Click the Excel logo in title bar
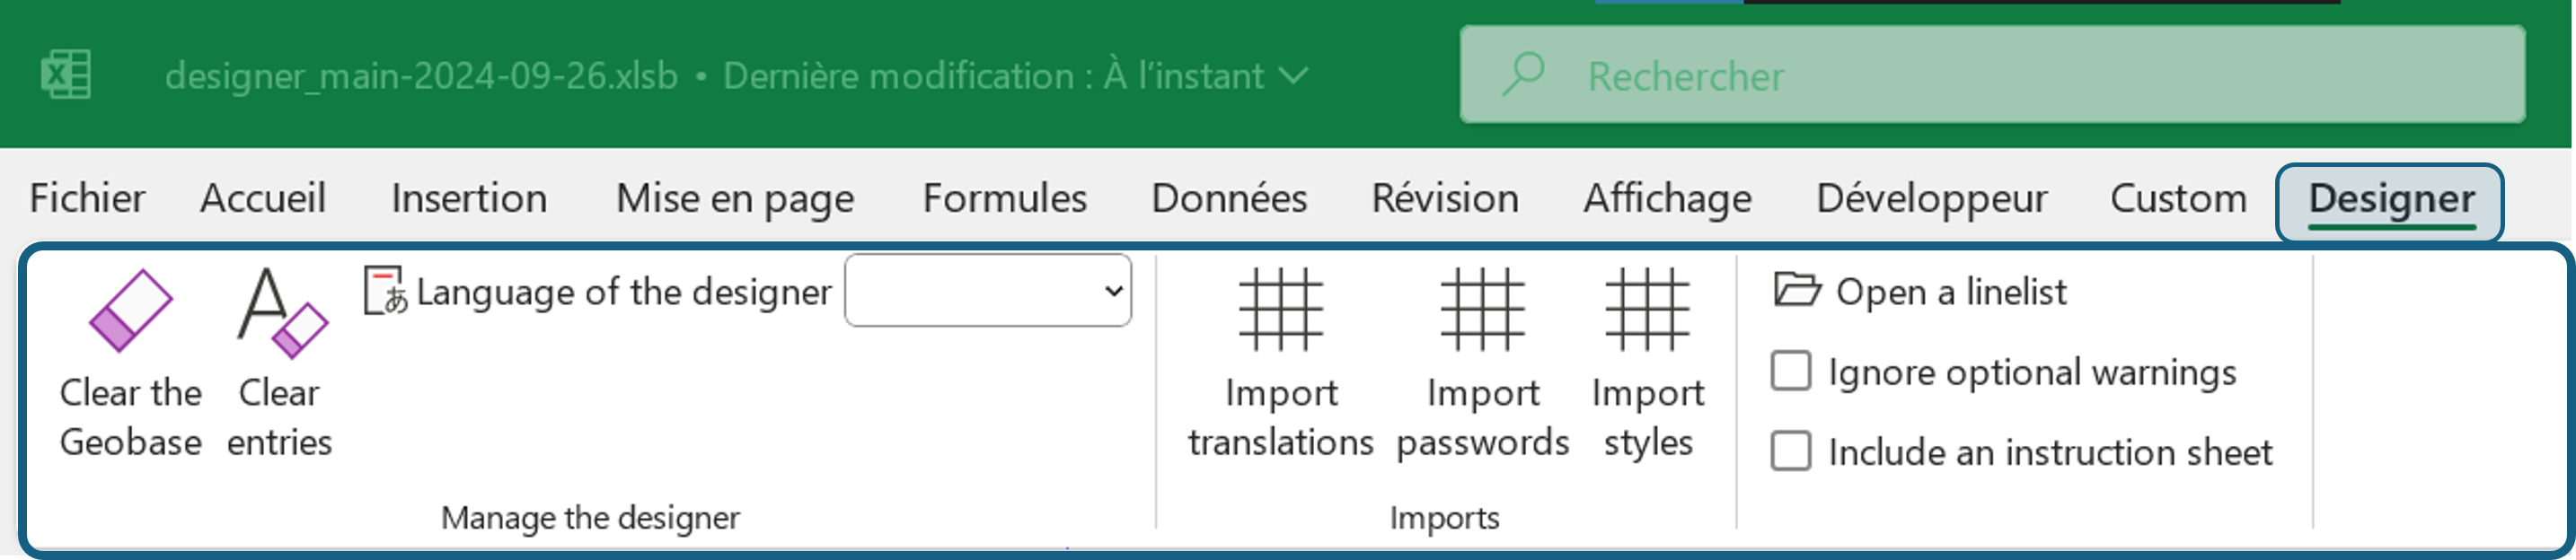2576x560 pixels. point(66,75)
